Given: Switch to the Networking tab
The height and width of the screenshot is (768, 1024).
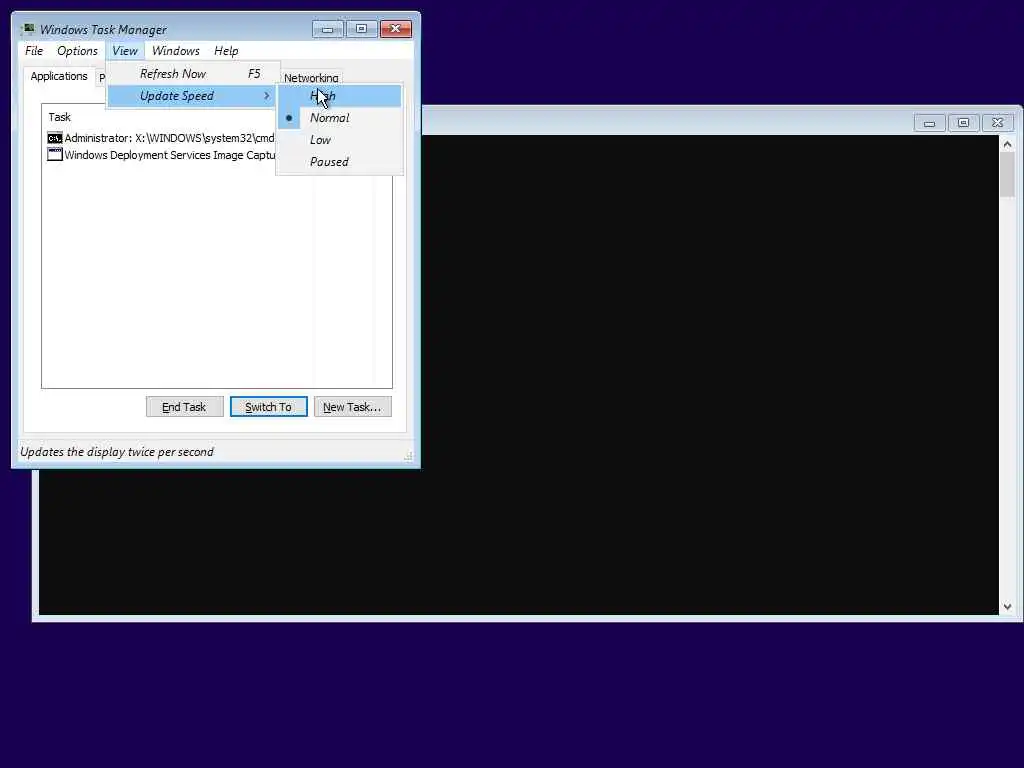Looking at the screenshot, I should coord(311,78).
